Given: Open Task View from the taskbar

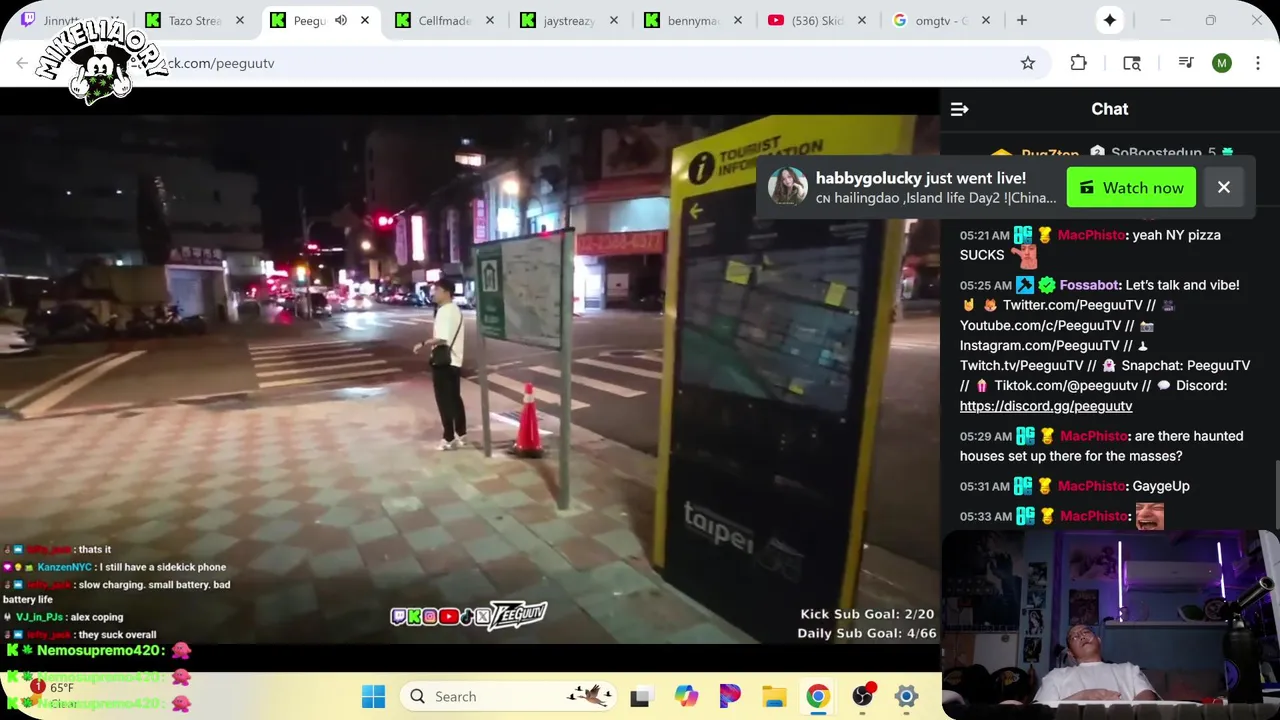Looking at the screenshot, I should pos(641,697).
